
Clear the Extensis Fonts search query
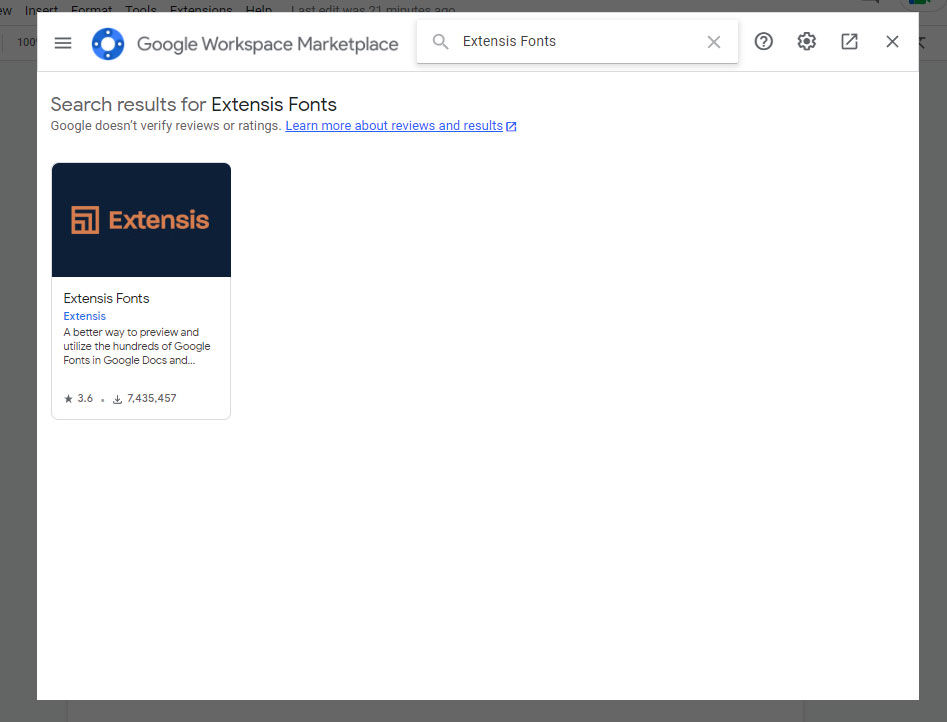[714, 42]
